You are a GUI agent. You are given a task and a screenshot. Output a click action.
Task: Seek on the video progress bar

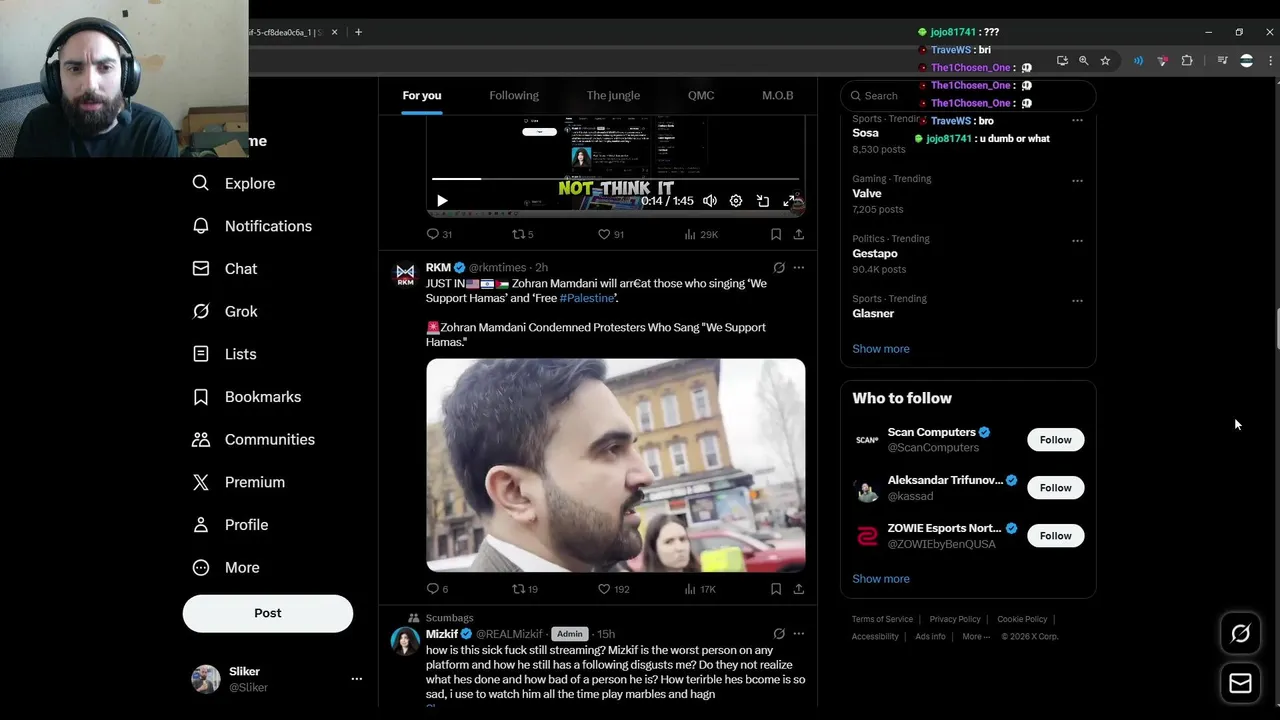tap(616, 179)
